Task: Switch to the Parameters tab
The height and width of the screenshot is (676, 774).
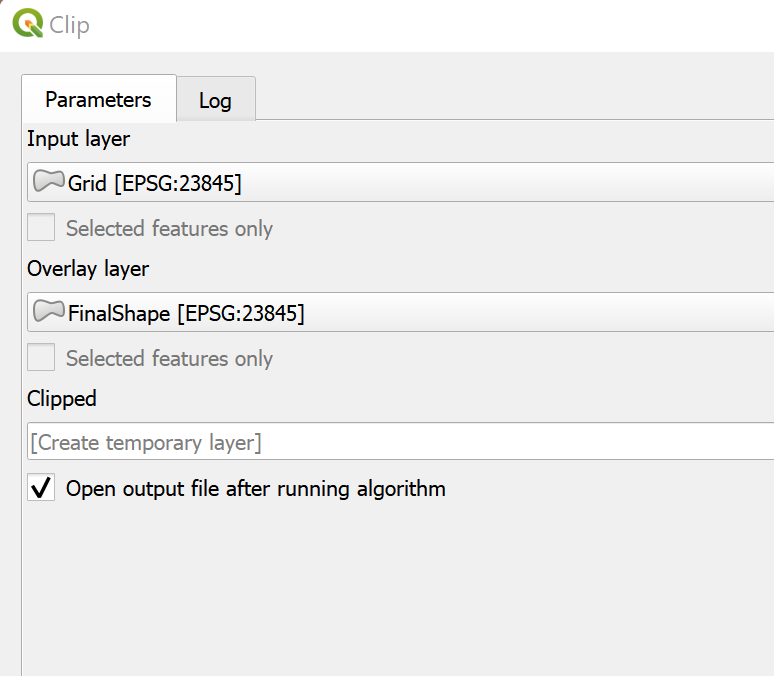Action: click(98, 100)
